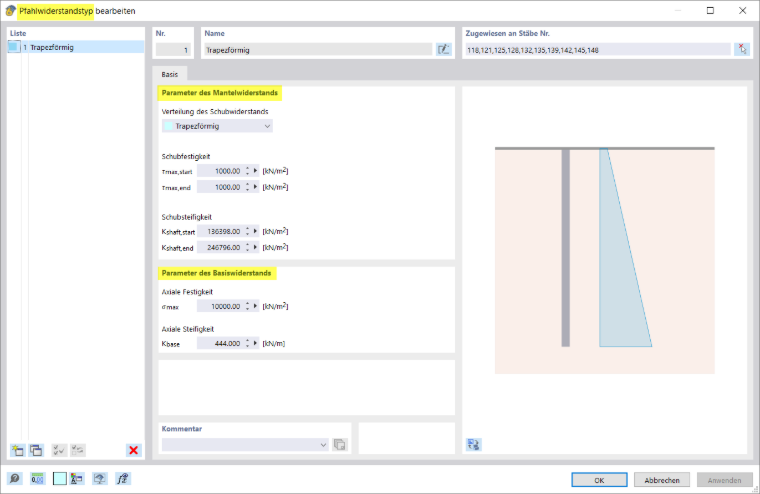
Task: Click the Kshaft,start value field
Action: tap(220, 231)
